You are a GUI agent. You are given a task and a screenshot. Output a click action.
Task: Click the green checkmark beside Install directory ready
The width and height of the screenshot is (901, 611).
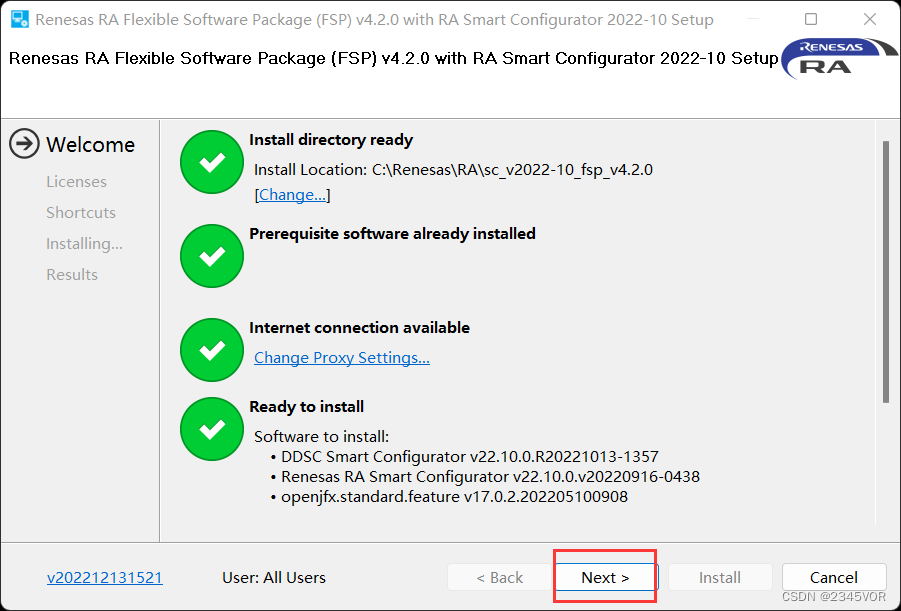[x=211, y=162]
